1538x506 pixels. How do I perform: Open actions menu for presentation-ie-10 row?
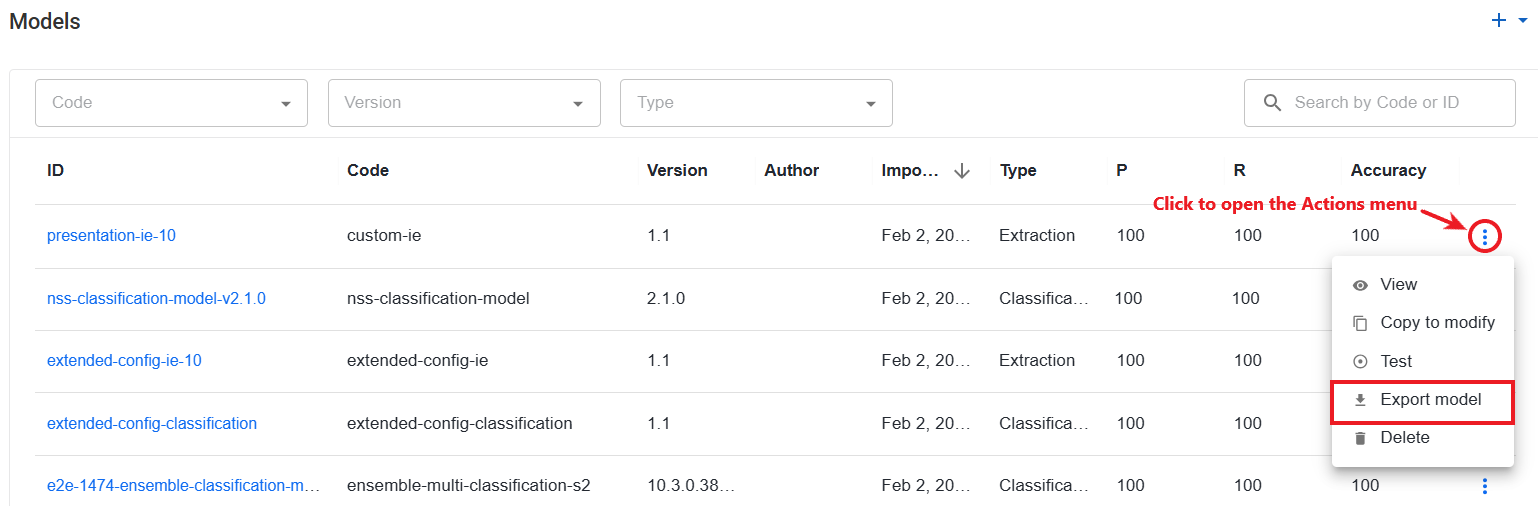click(x=1485, y=237)
